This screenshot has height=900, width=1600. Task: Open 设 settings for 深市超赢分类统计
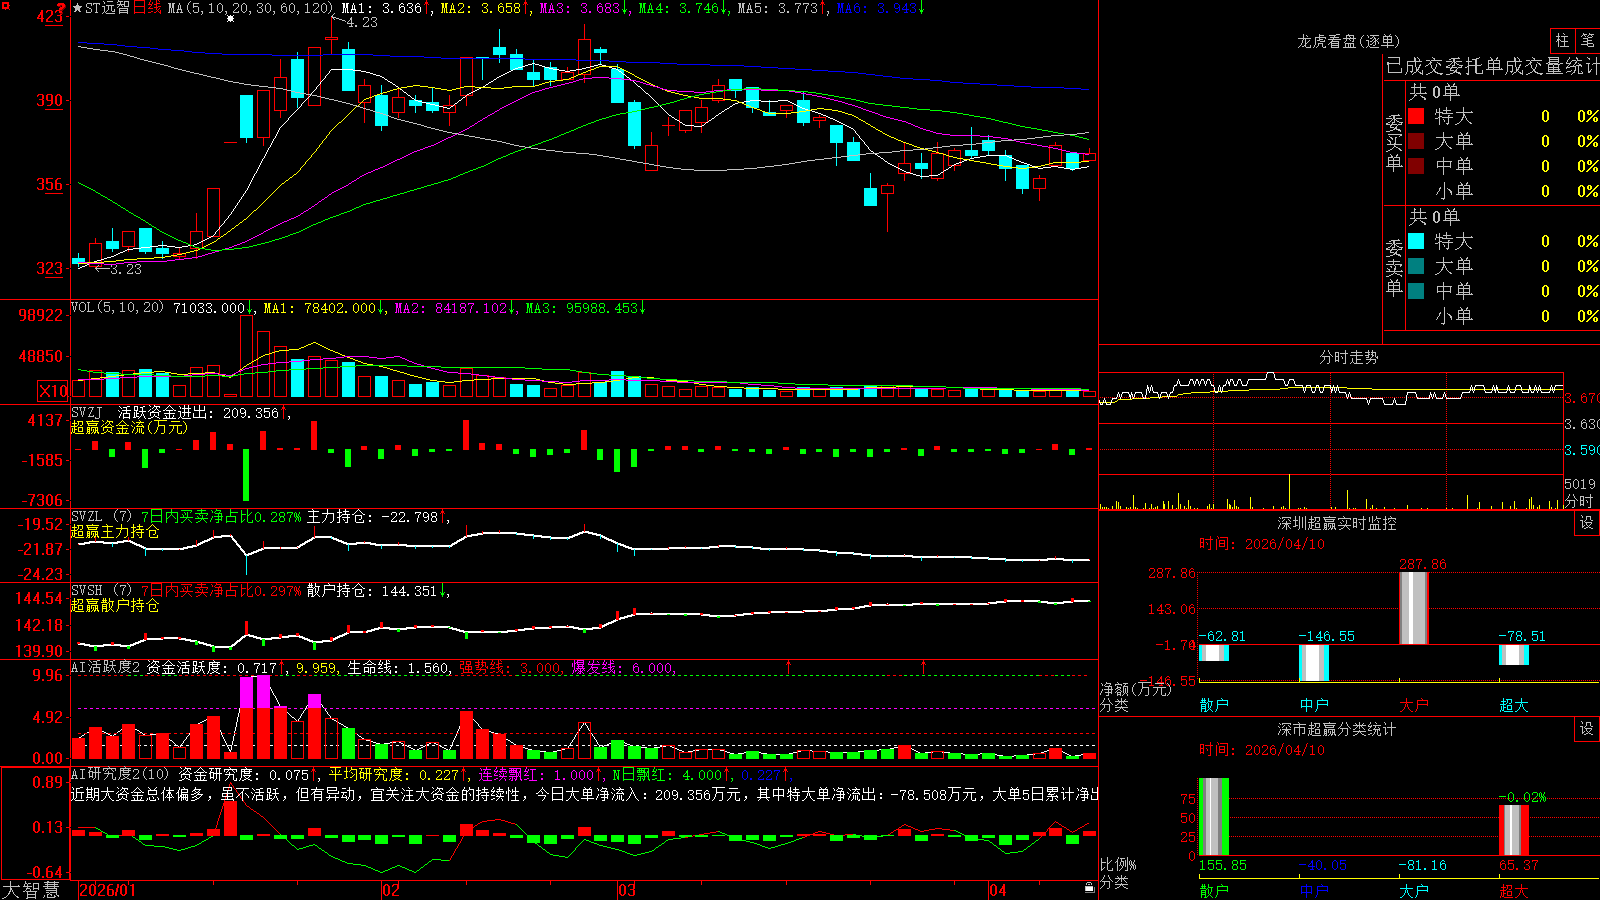pos(1587,729)
